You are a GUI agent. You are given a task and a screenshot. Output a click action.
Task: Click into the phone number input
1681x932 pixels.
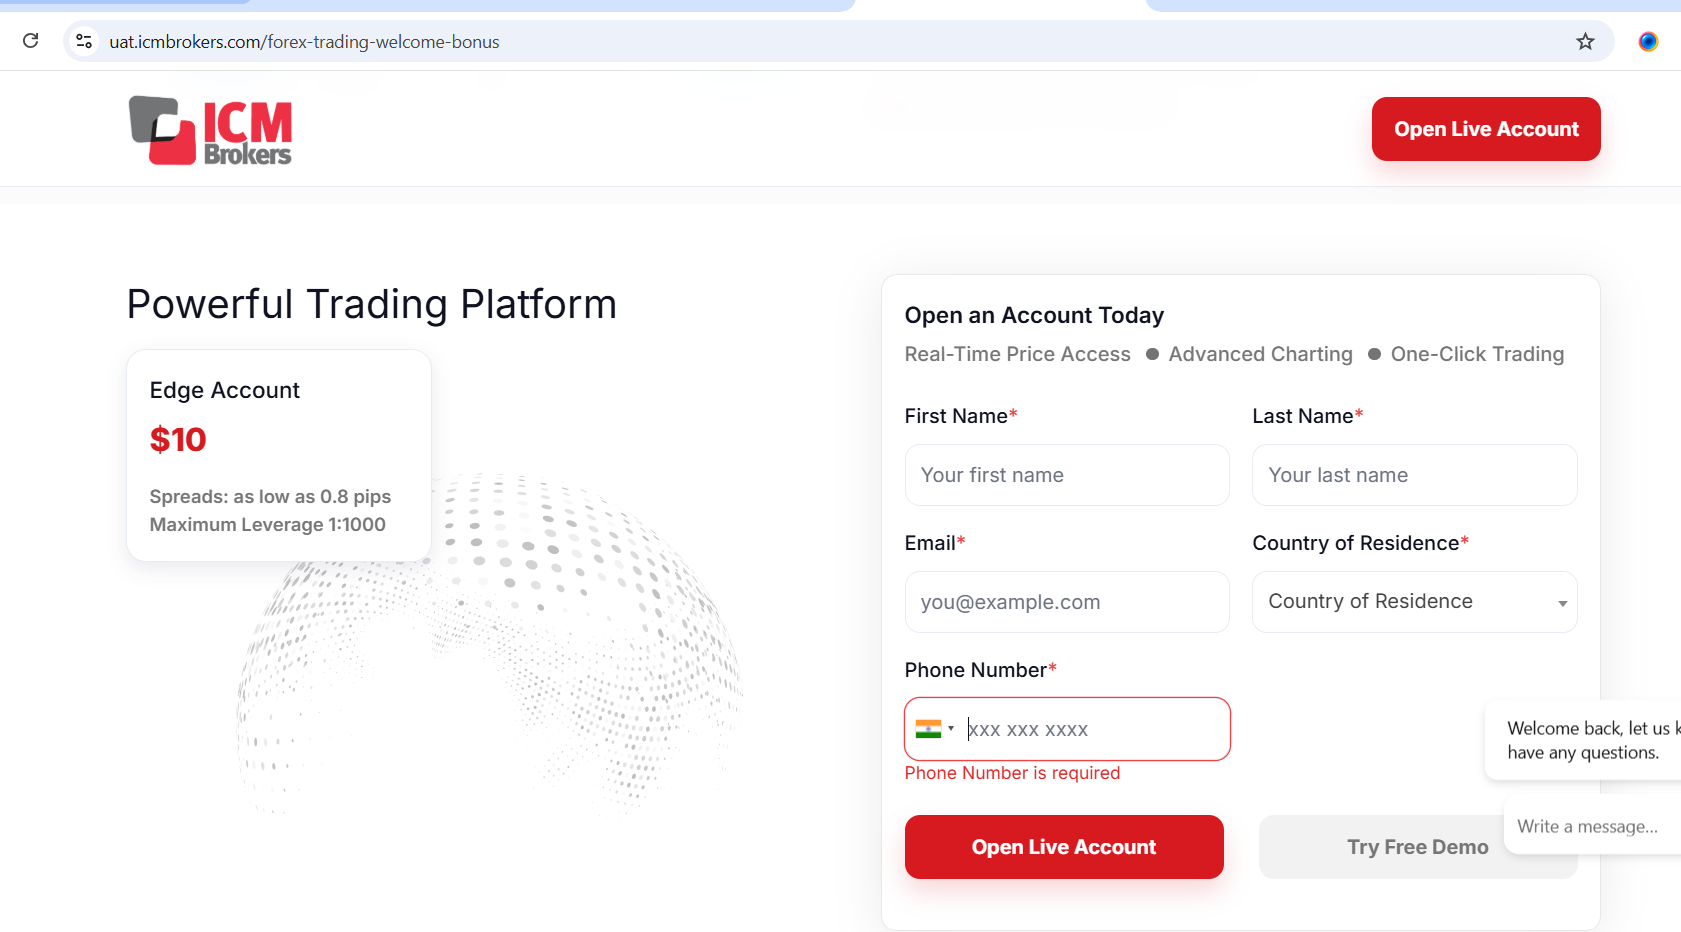click(1090, 729)
